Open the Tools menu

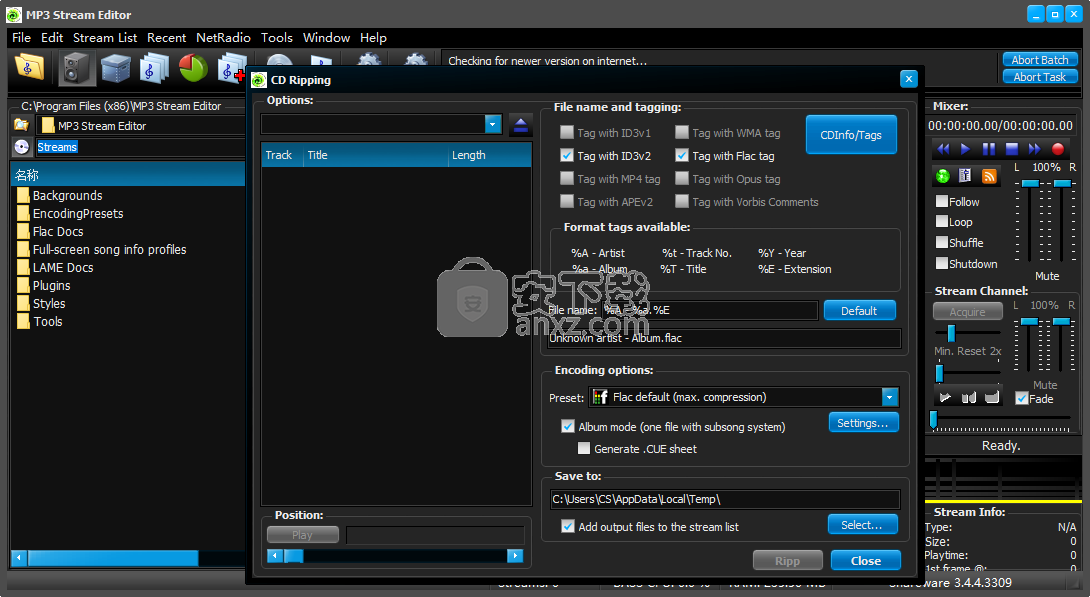click(x=277, y=38)
